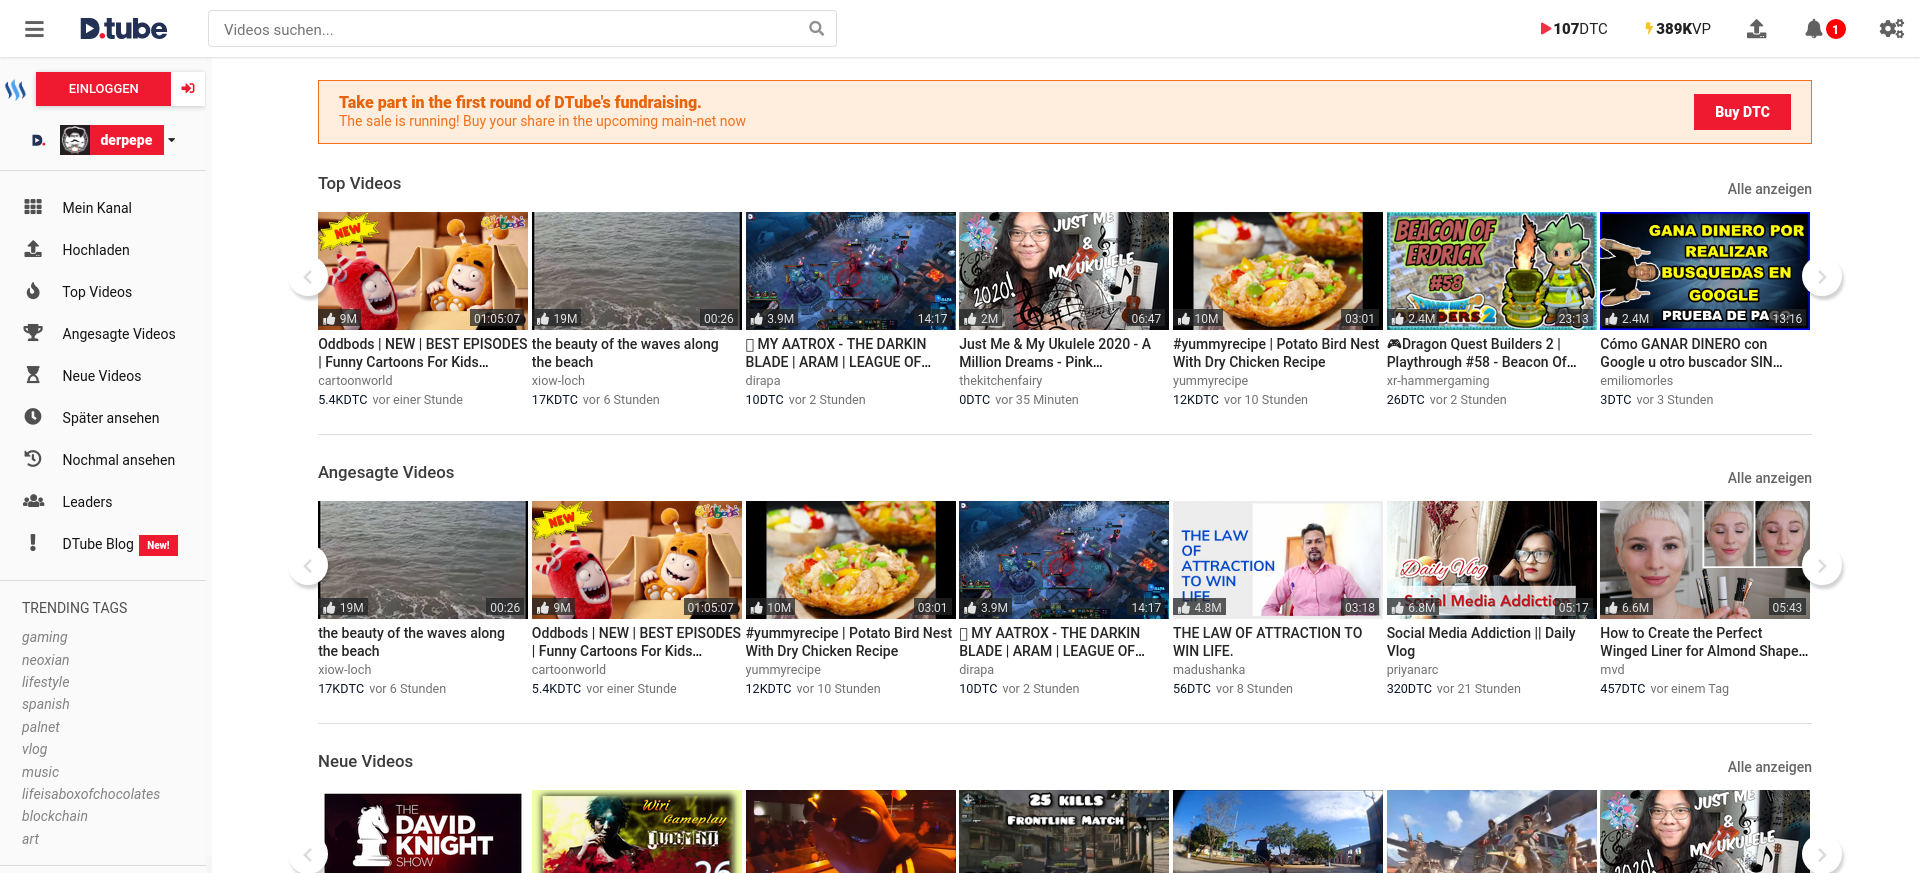Click the Videos suchen search field
Image resolution: width=1920 pixels, height=873 pixels.
coord(510,29)
